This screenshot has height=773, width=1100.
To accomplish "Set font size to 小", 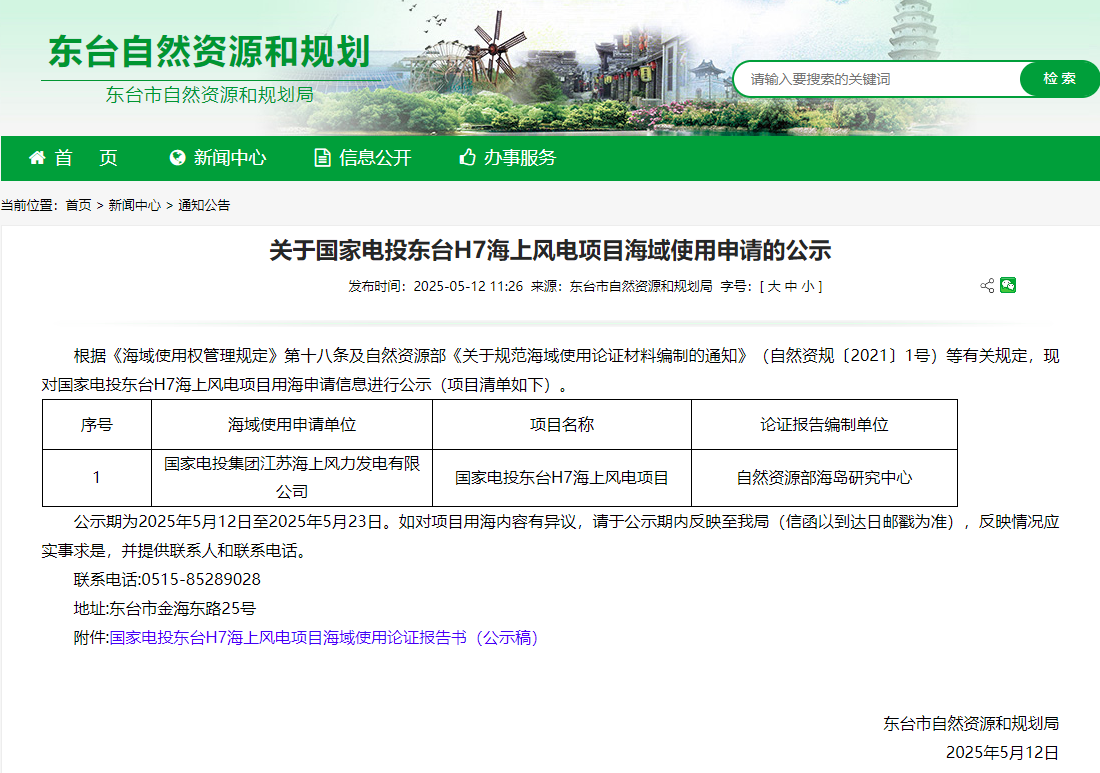I will point(807,286).
